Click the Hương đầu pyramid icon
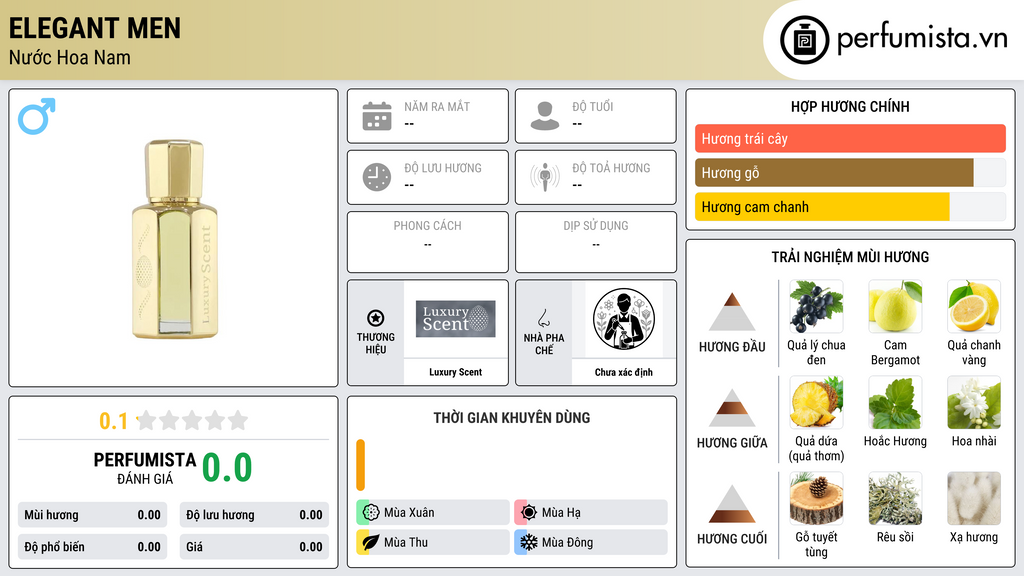 click(732, 312)
